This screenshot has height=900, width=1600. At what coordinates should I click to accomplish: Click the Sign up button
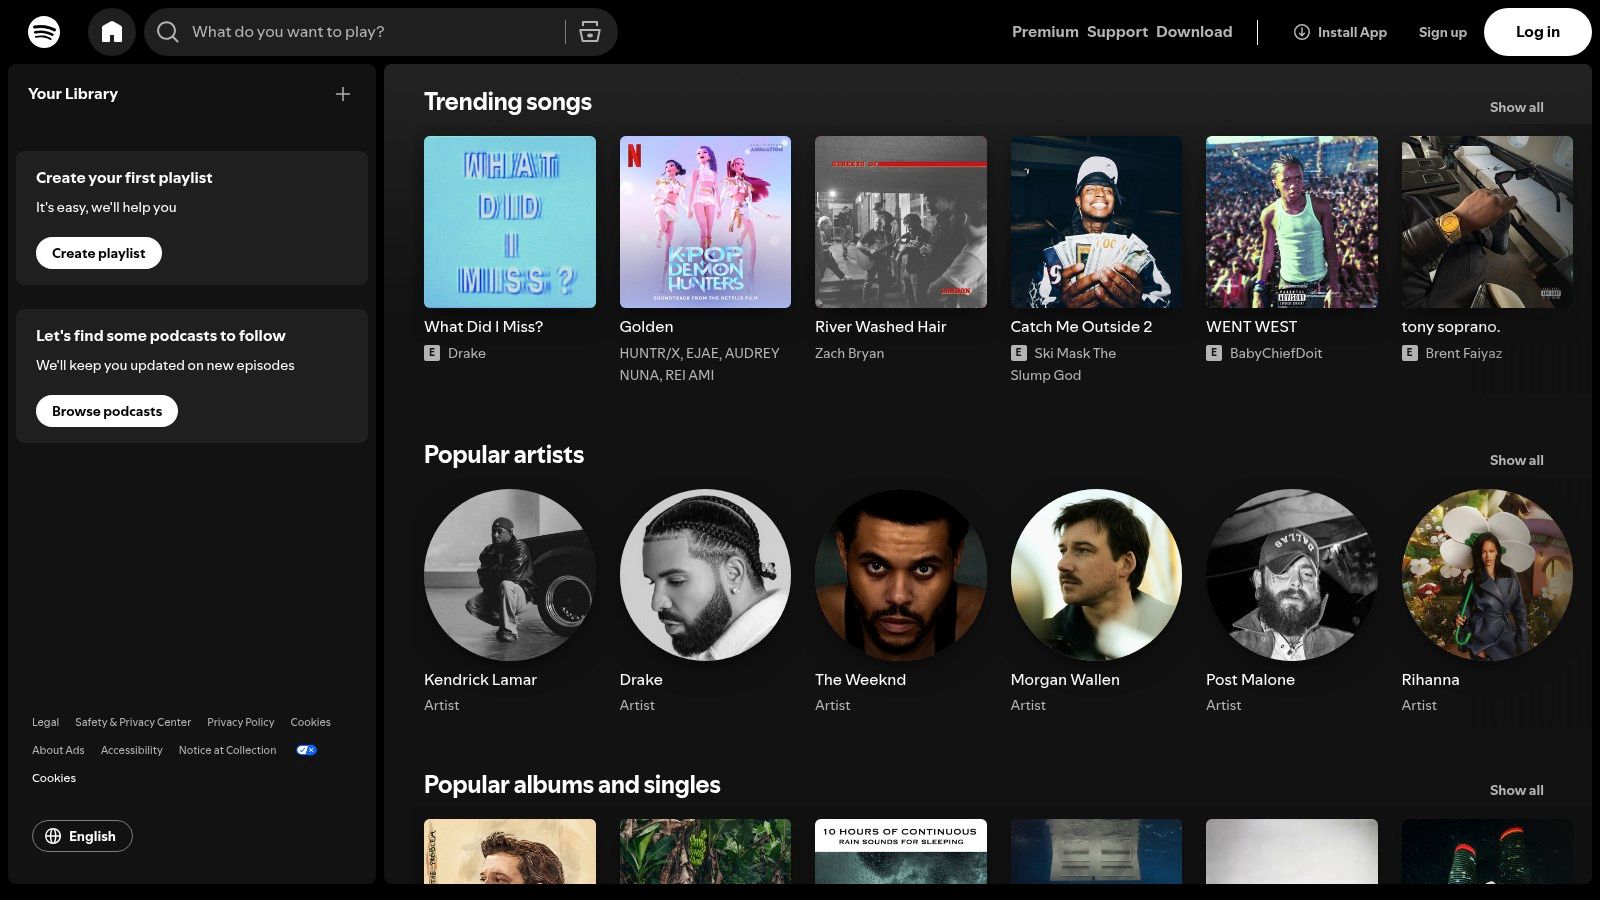pos(1442,32)
